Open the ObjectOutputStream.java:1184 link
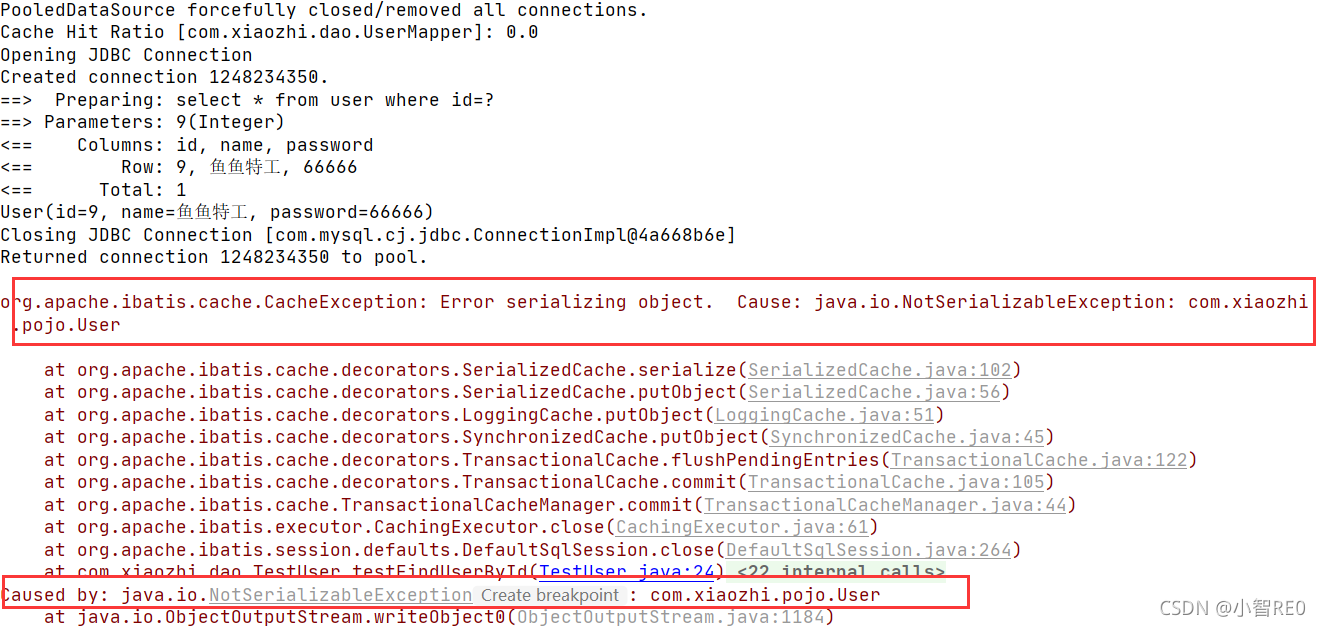 [x=670, y=617]
